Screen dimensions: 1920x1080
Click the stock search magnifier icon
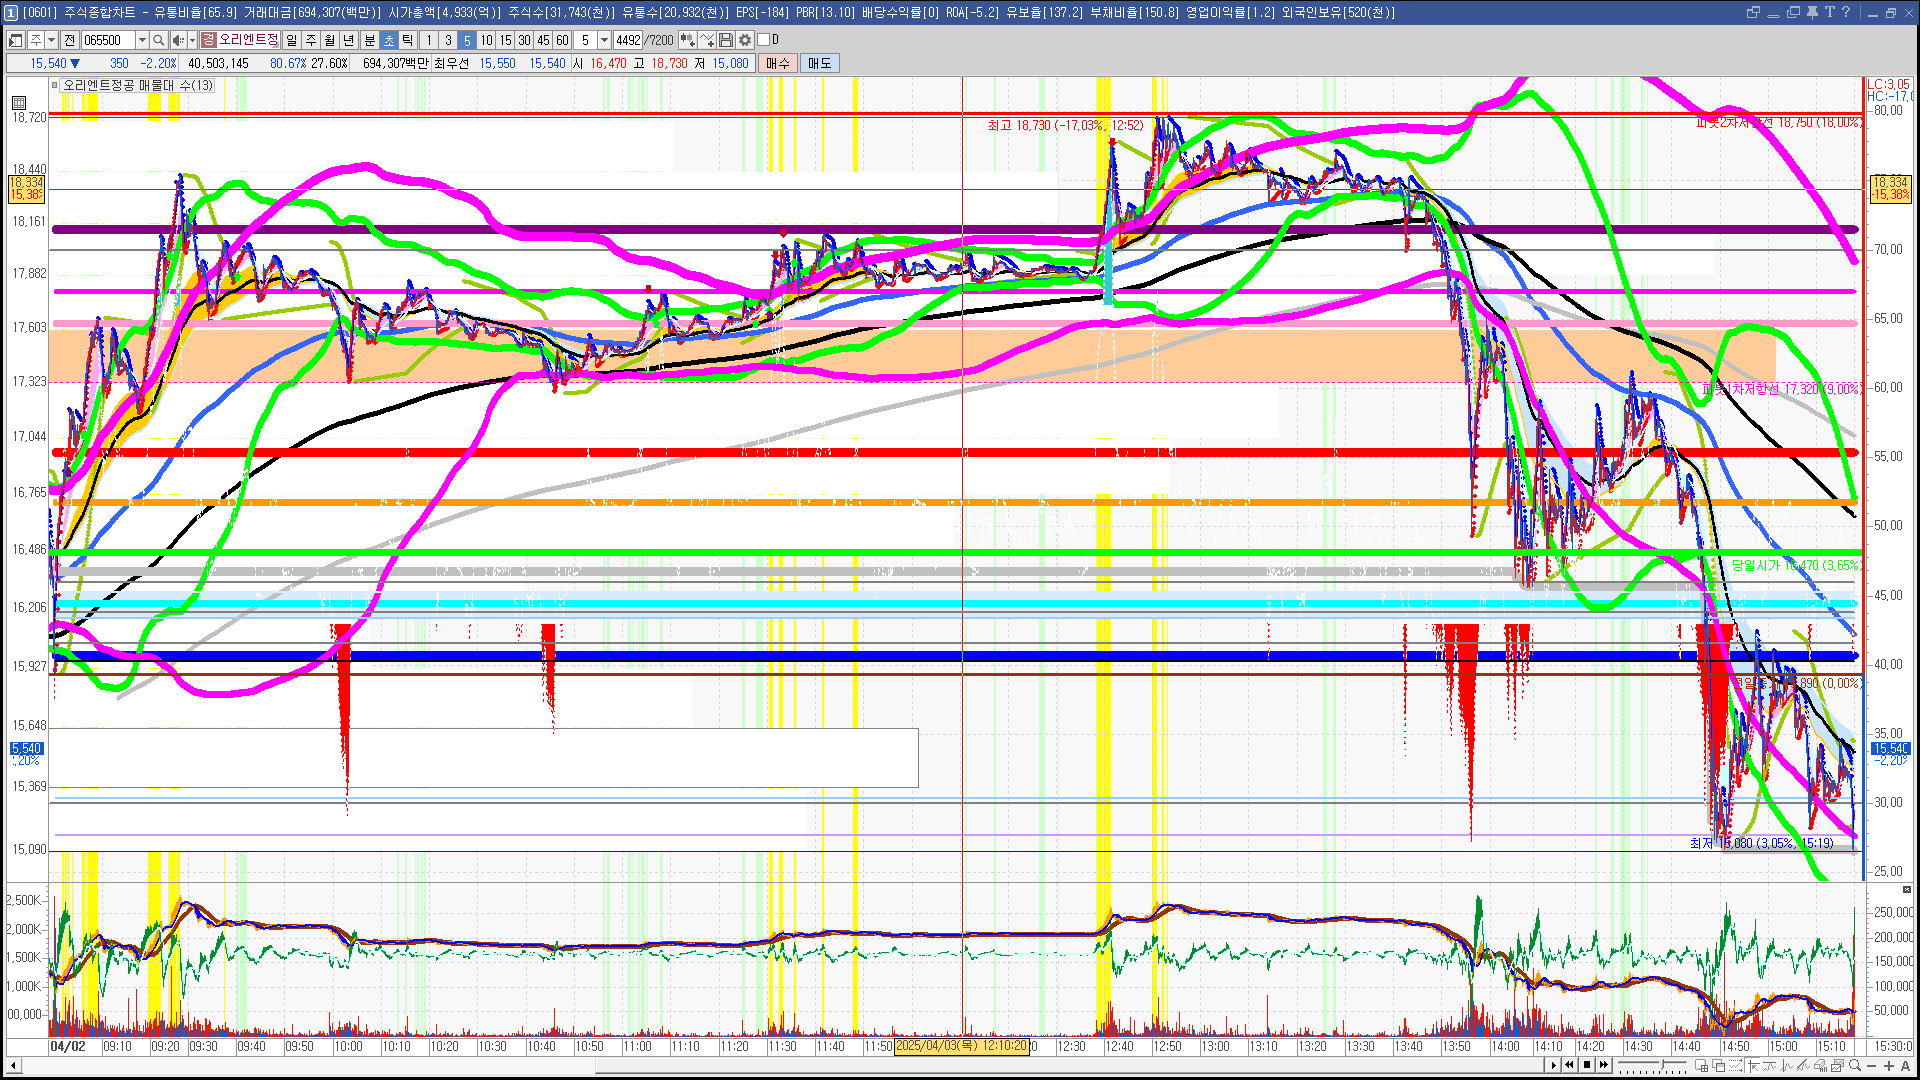click(158, 40)
